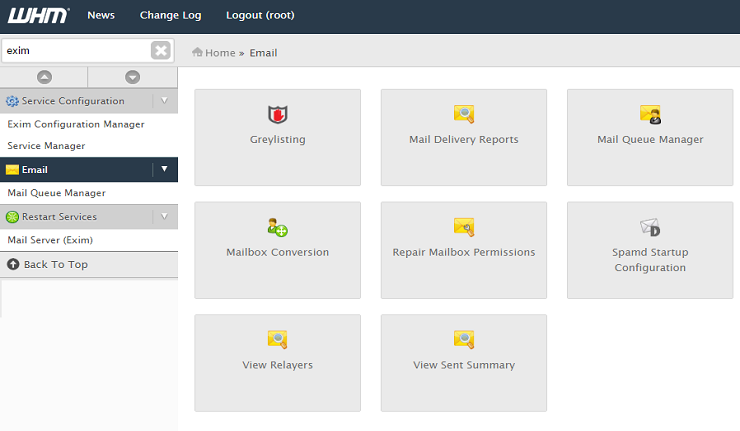The image size is (740, 431).
Task: Collapse the Service Configuration section
Action: (x=164, y=101)
